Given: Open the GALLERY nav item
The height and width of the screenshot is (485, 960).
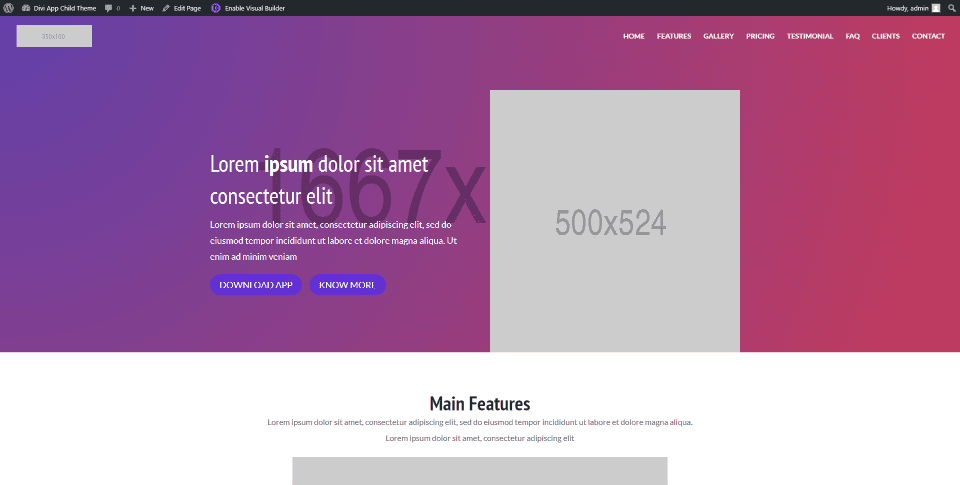Looking at the screenshot, I should tap(718, 36).
